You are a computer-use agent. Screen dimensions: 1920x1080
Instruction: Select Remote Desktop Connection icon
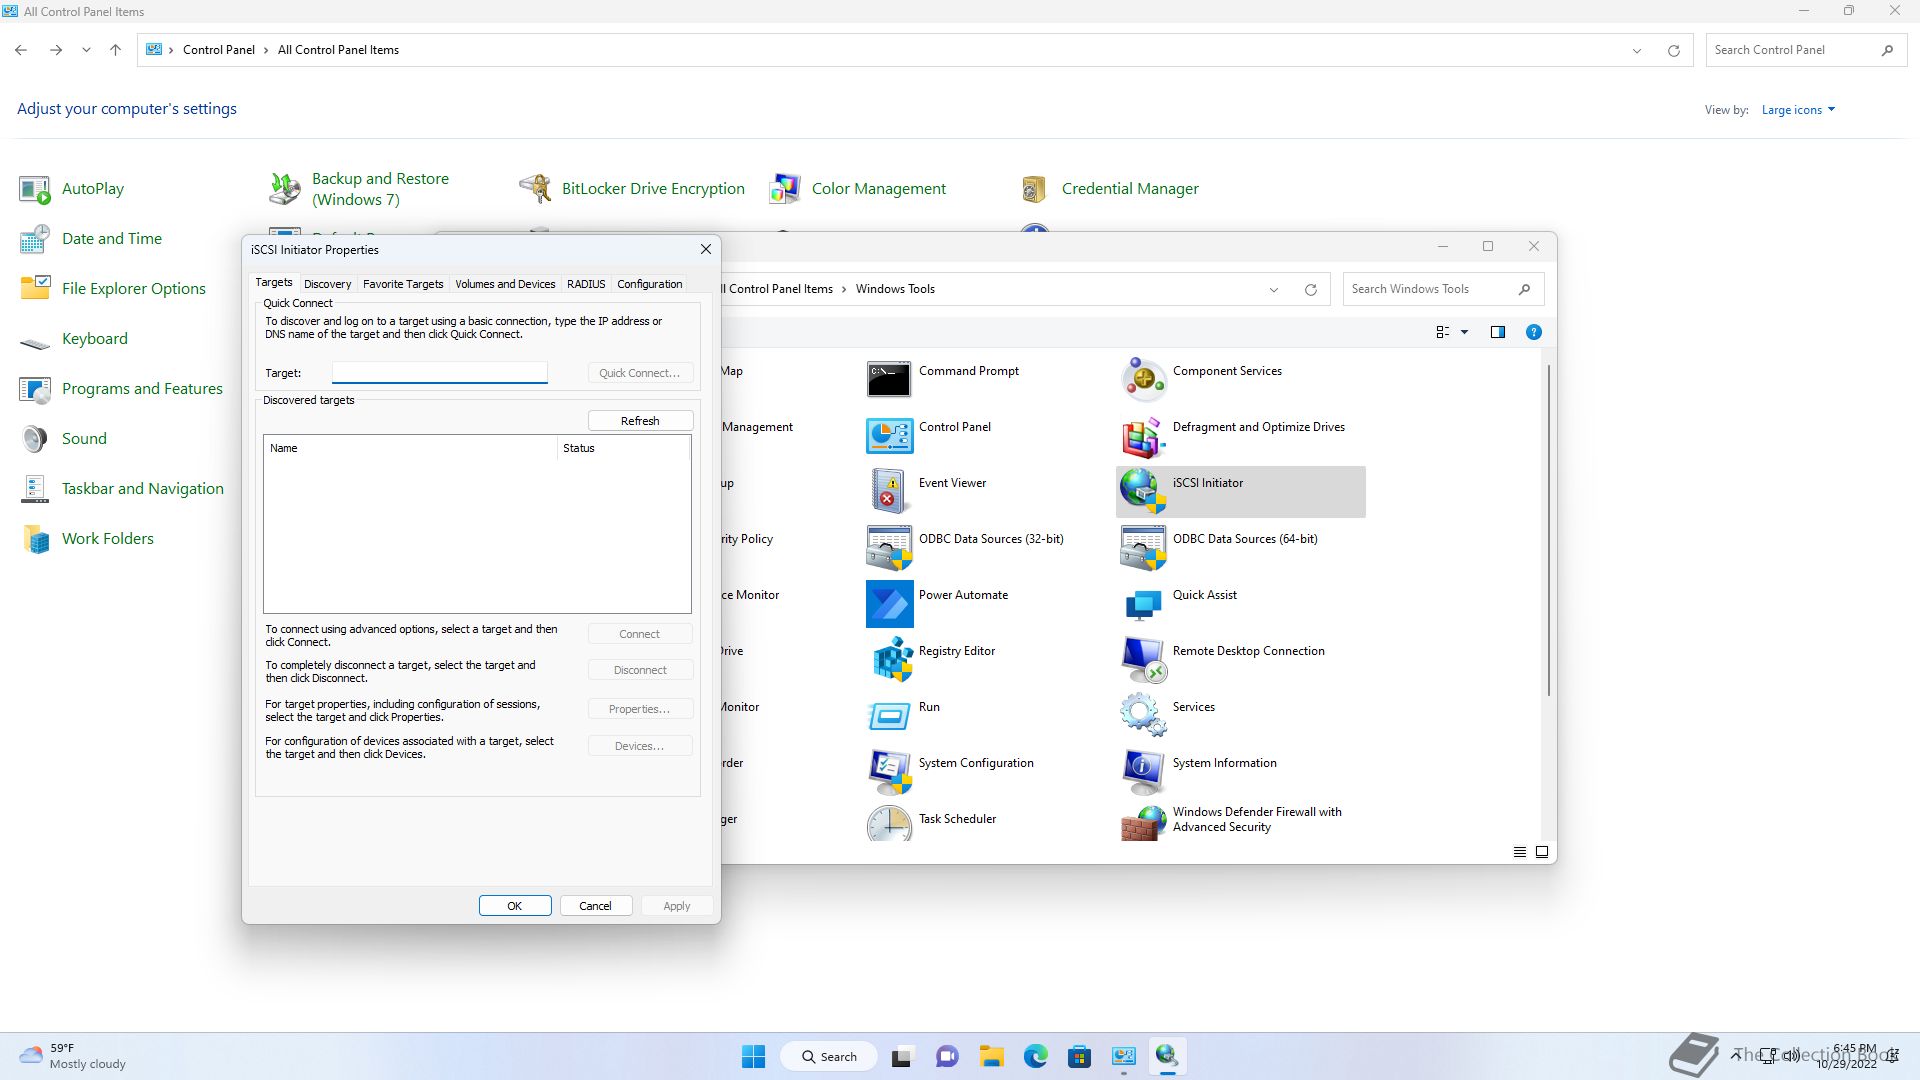(x=1143, y=659)
